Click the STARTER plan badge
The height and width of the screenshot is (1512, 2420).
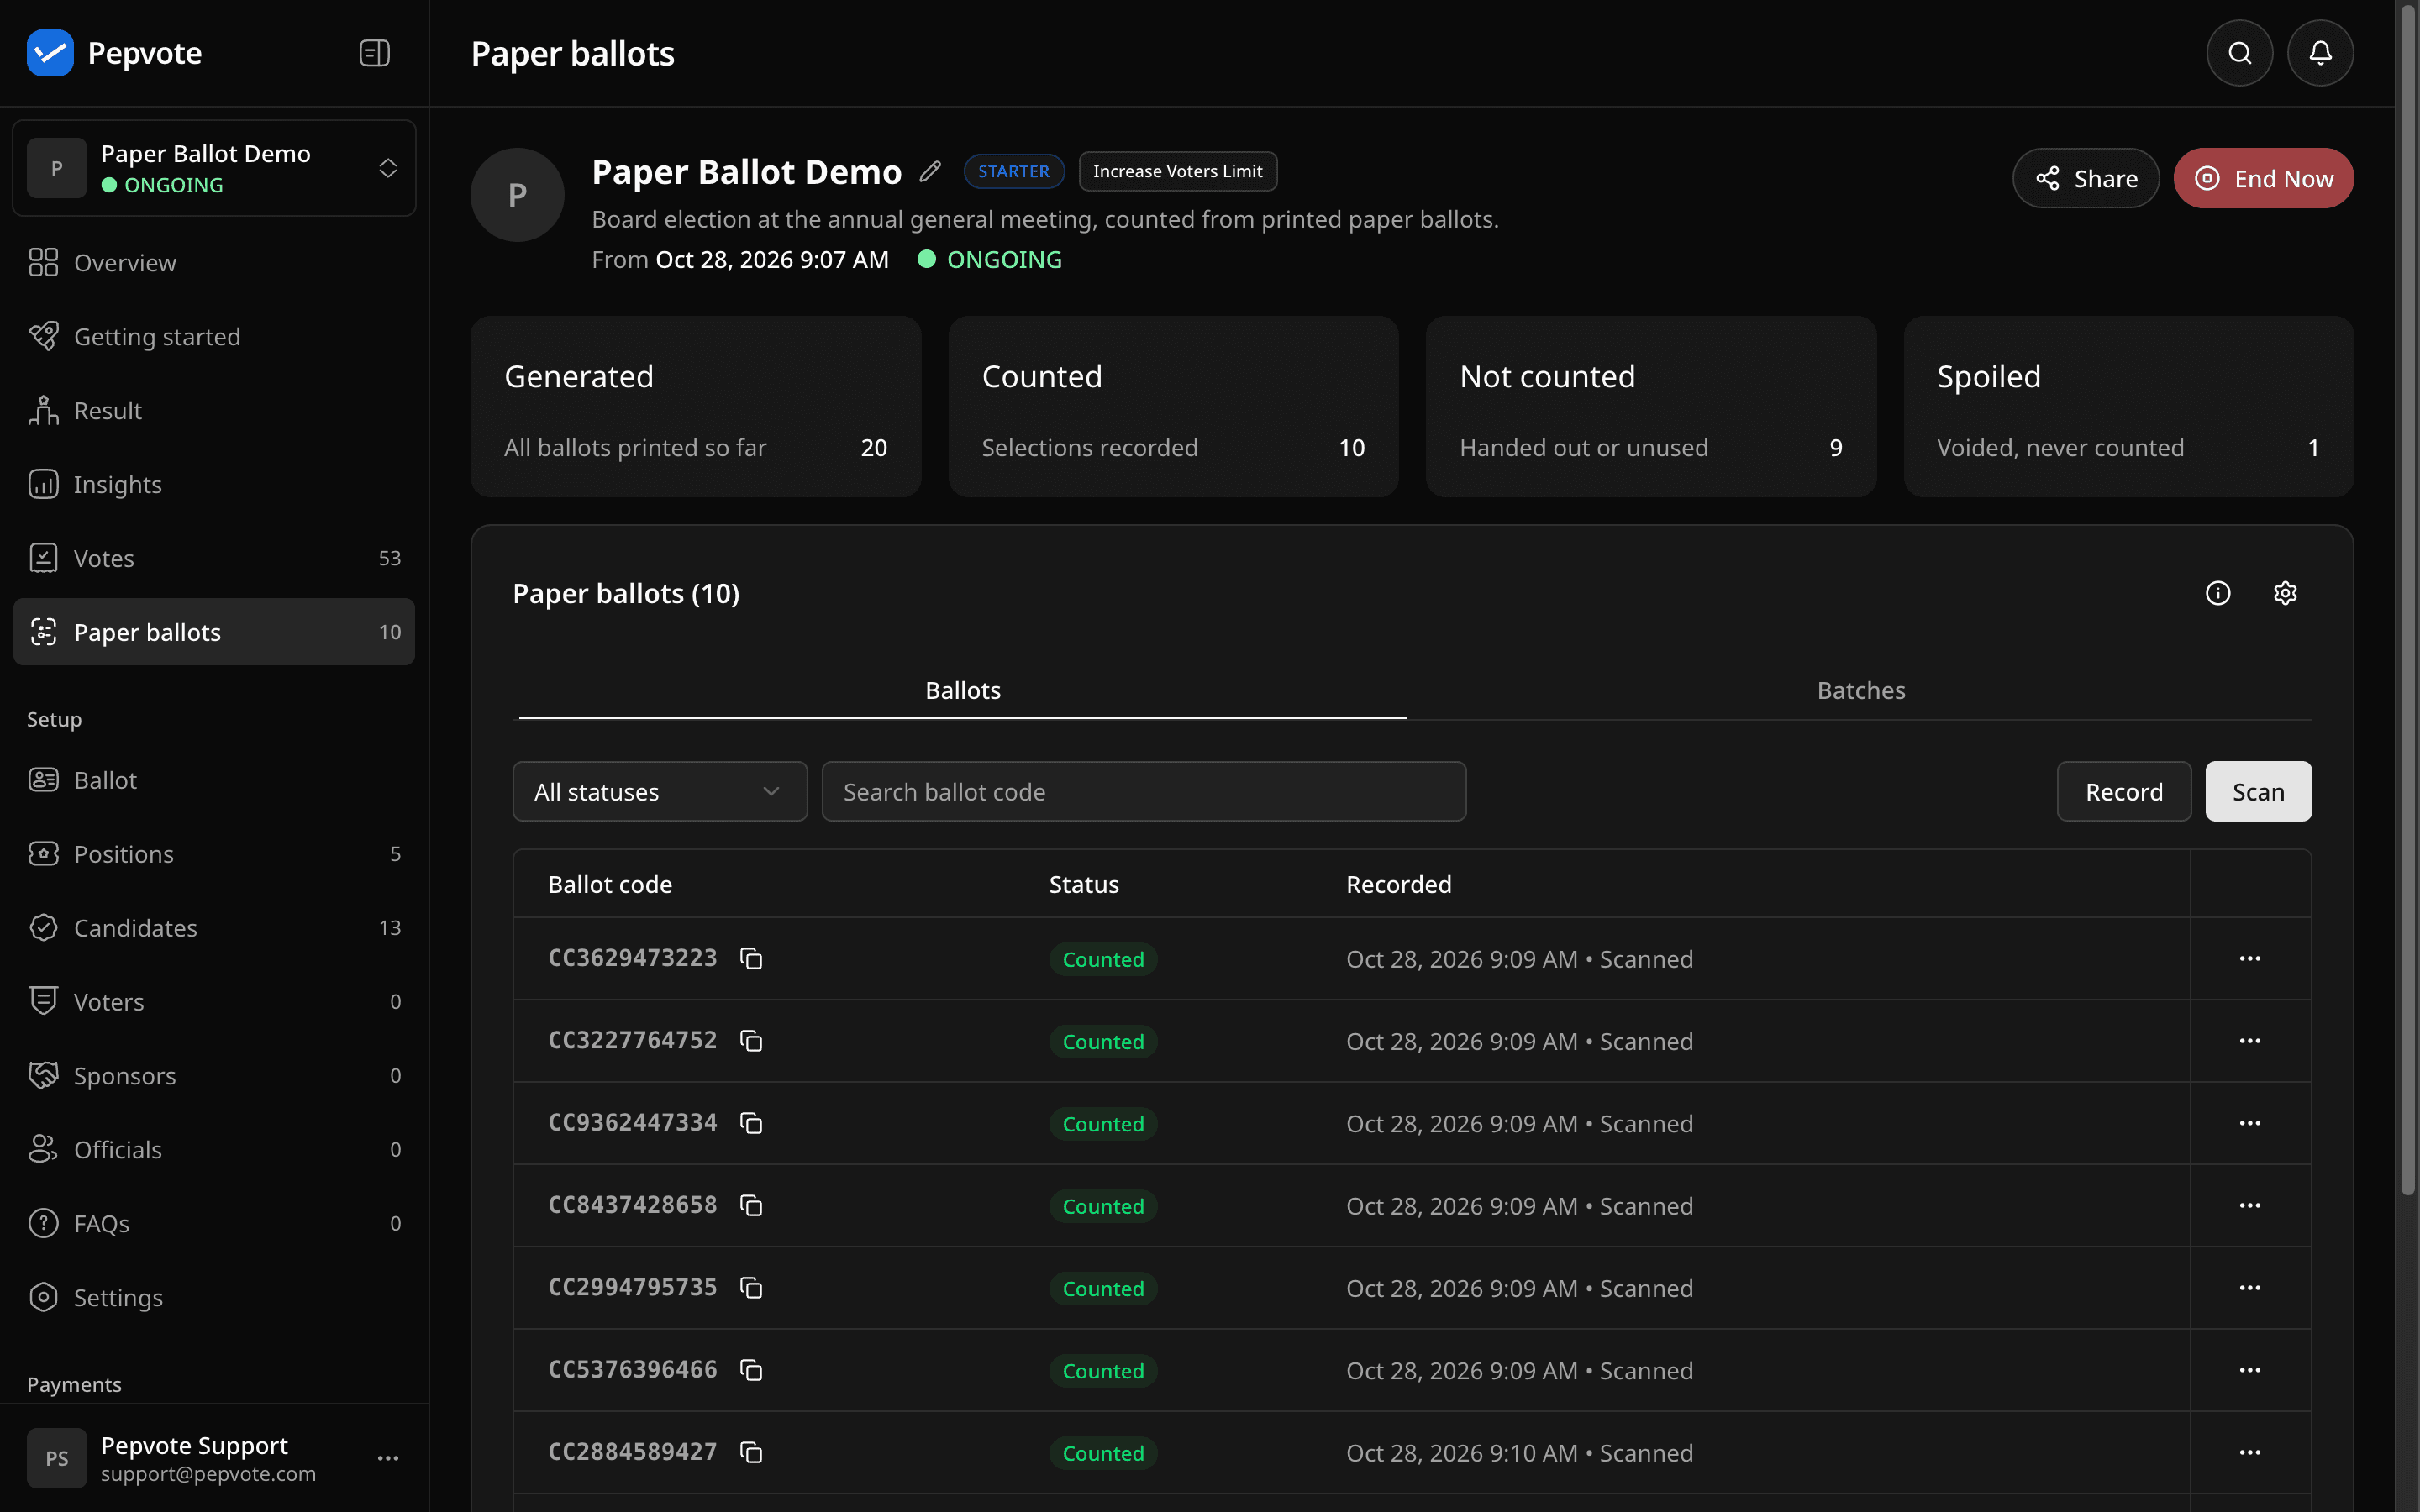[1013, 171]
